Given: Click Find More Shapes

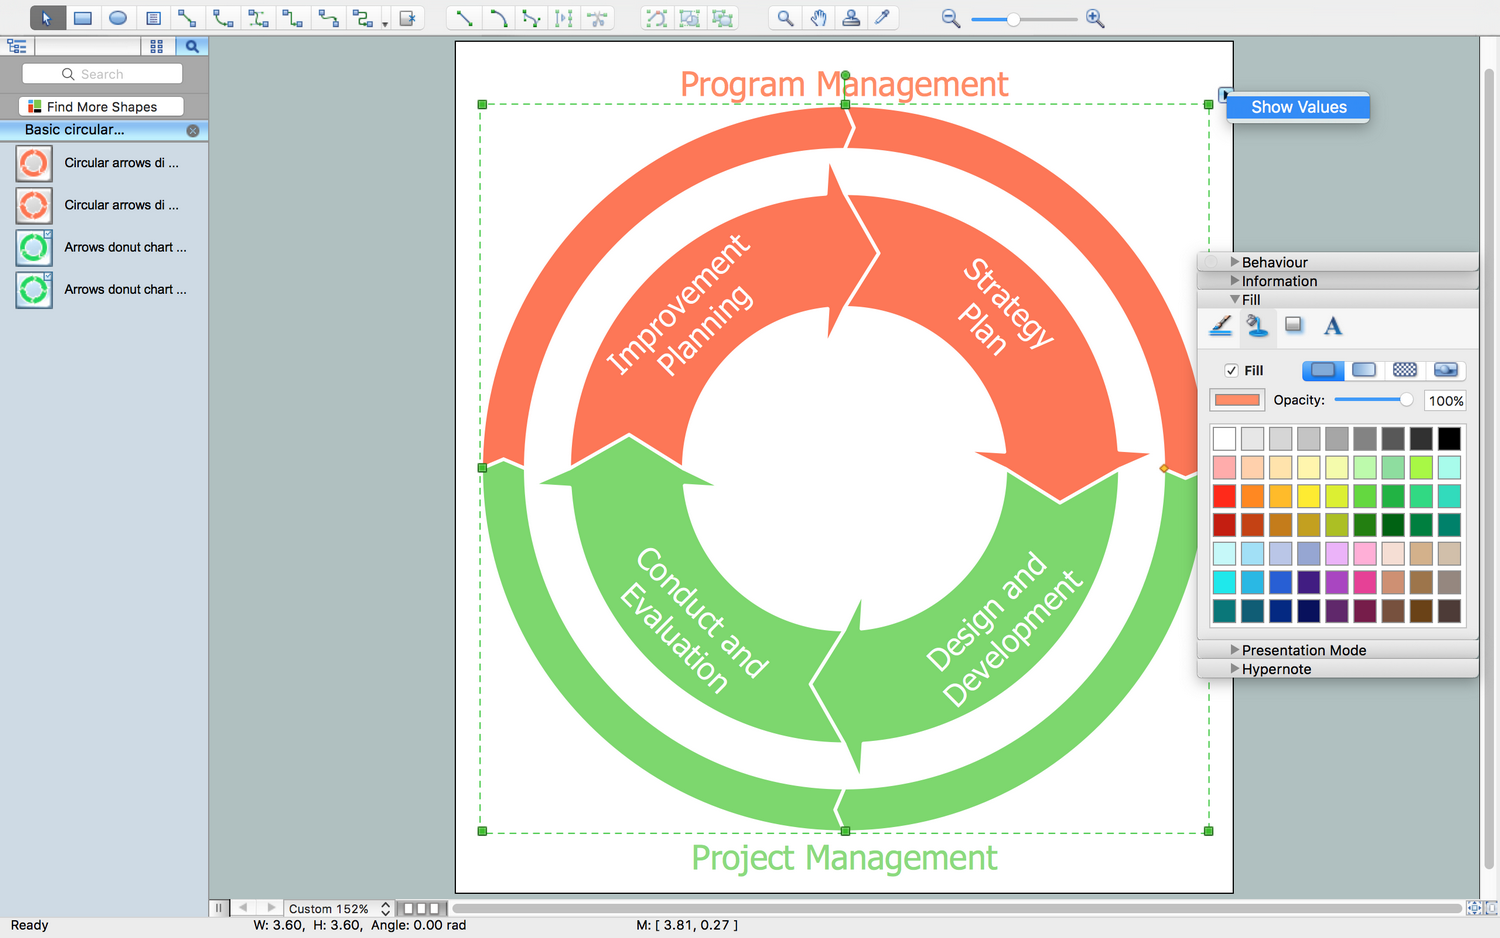Looking at the screenshot, I should pyautogui.click(x=99, y=106).
